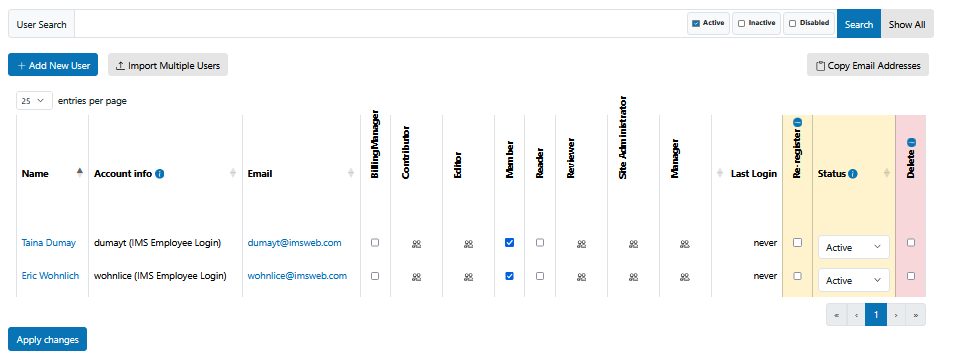Click Add New User button

(x=53, y=65)
